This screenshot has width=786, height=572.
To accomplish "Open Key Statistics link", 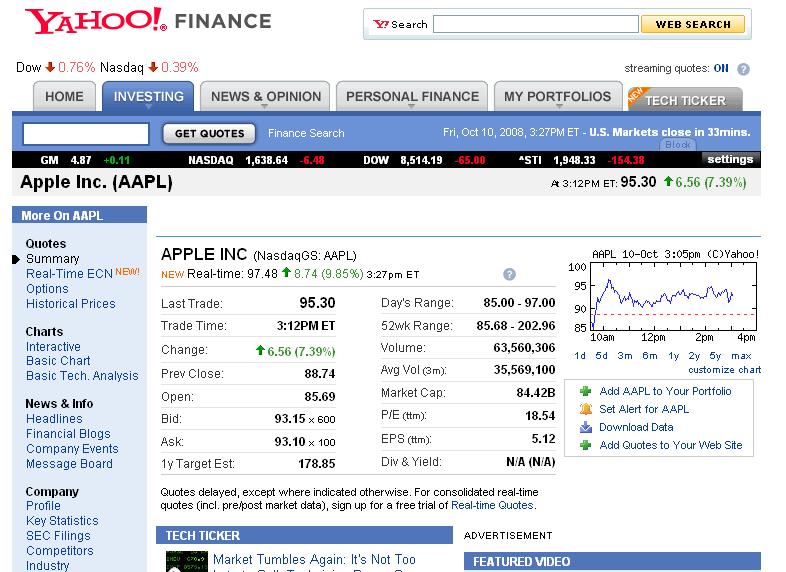I will (62, 521).
